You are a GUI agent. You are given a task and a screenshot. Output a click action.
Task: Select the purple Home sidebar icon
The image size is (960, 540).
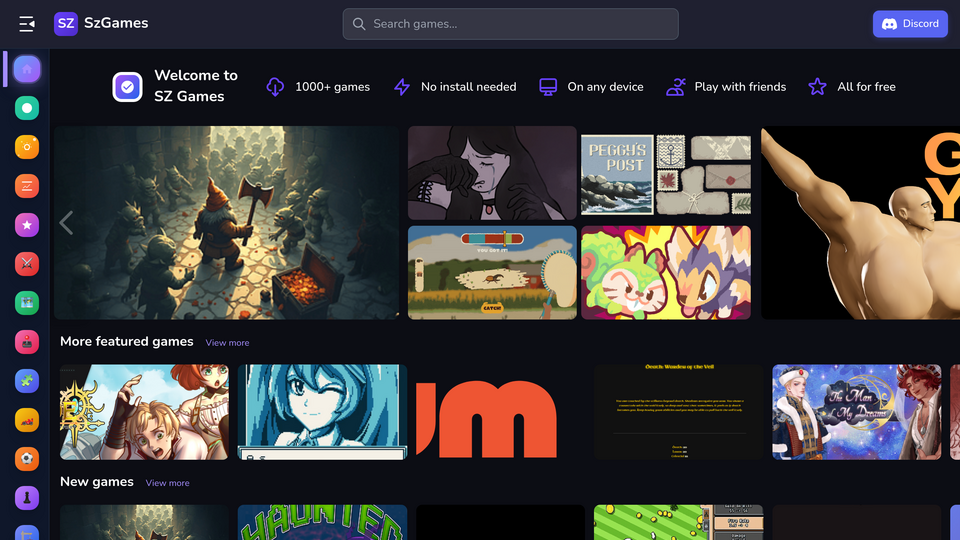click(27, 69)
